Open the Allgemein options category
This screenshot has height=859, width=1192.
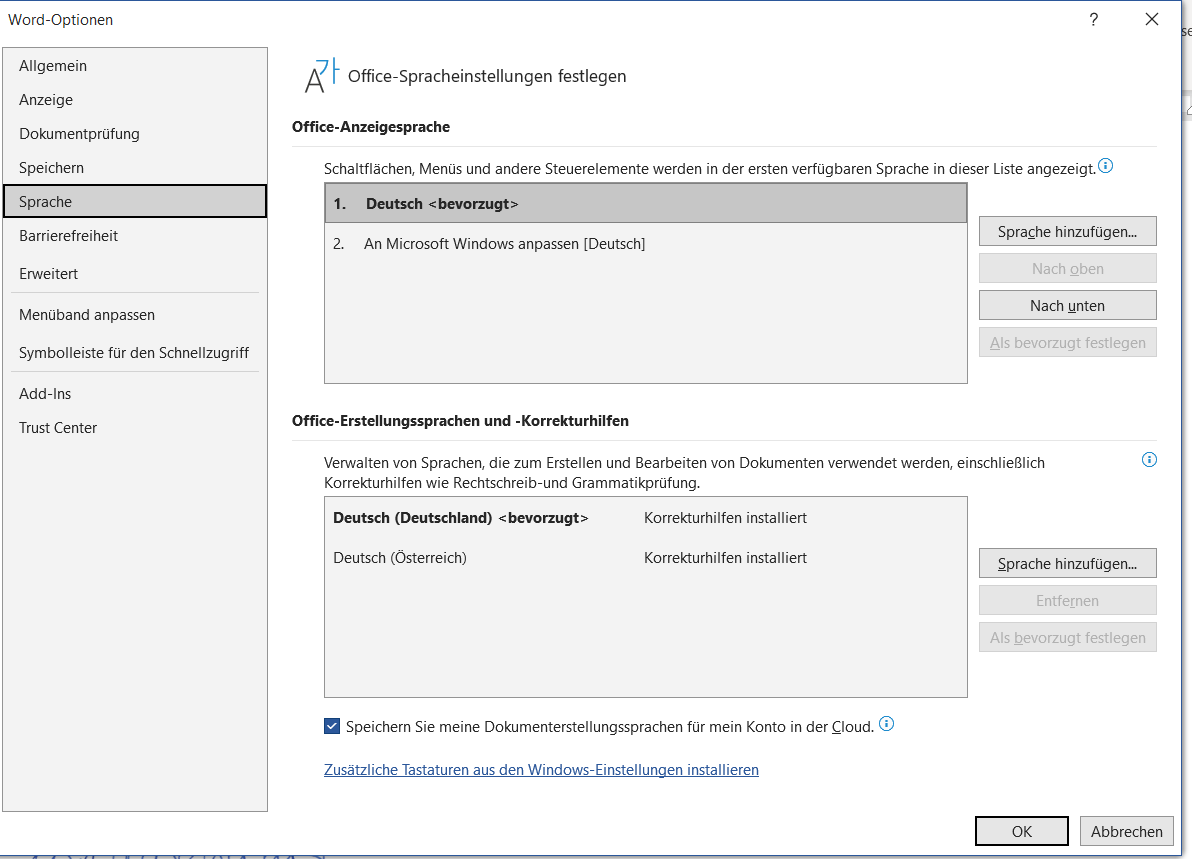click(x=135, y=66)
